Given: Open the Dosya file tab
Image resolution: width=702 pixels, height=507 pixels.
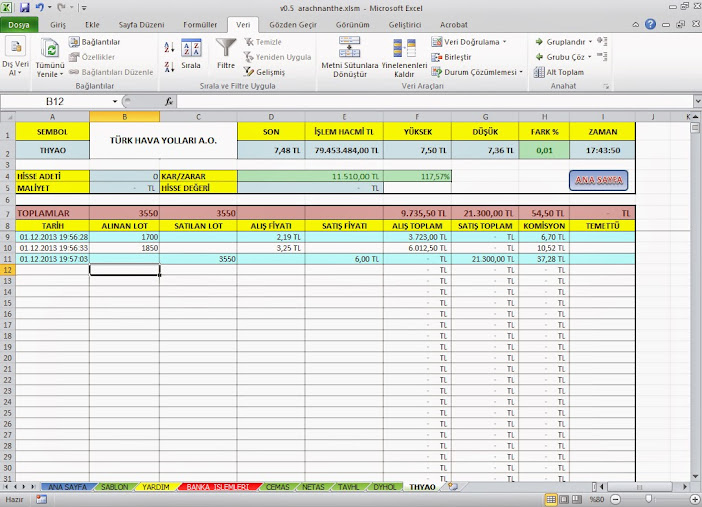Looking at the screenshot, I should click(x=19, y=25).
